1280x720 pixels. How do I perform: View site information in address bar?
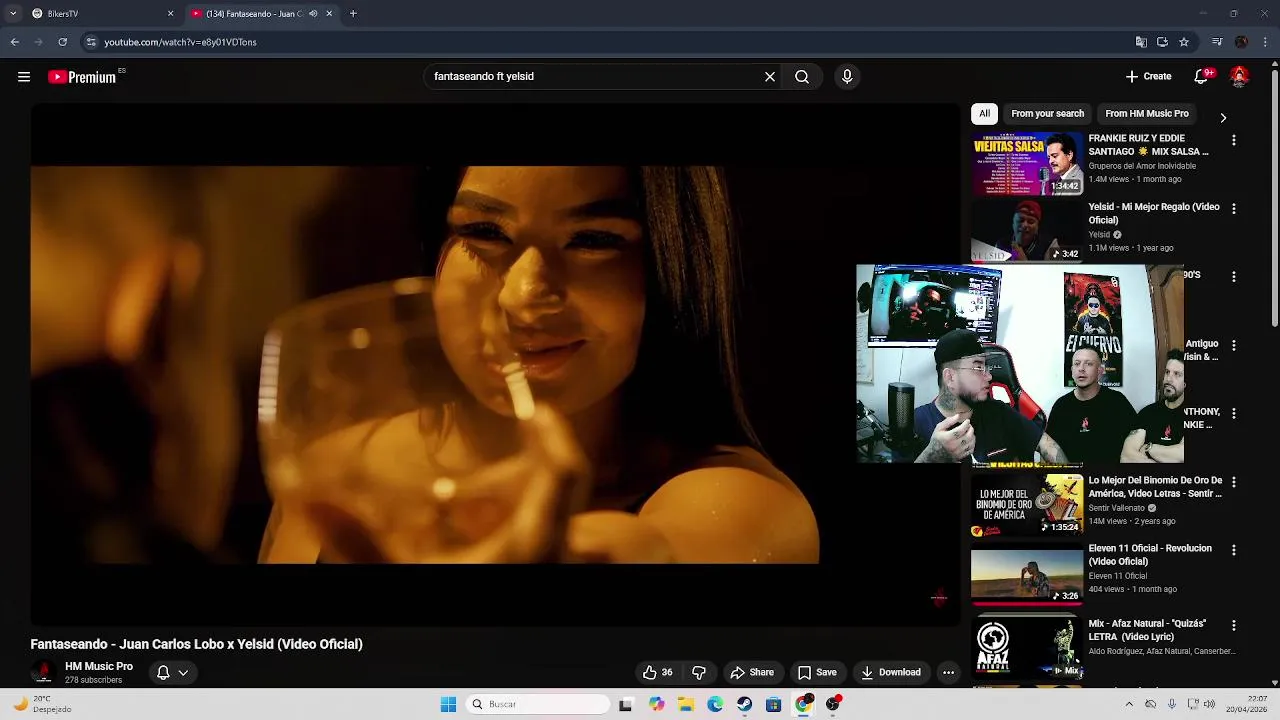91,42
